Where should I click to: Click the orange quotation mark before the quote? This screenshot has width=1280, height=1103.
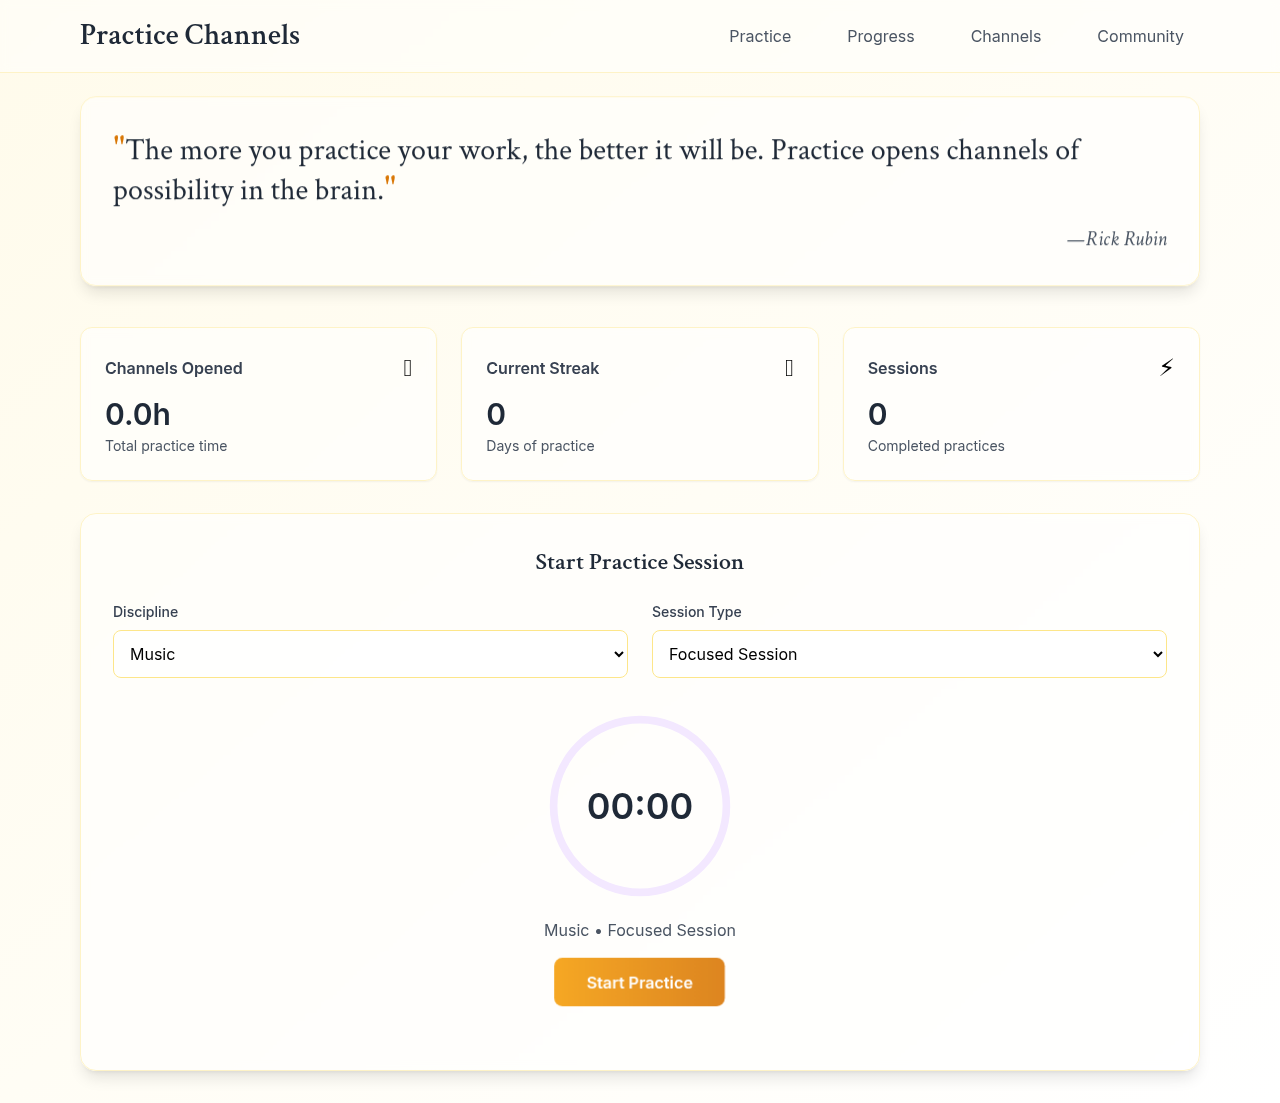tap(120, 143)
